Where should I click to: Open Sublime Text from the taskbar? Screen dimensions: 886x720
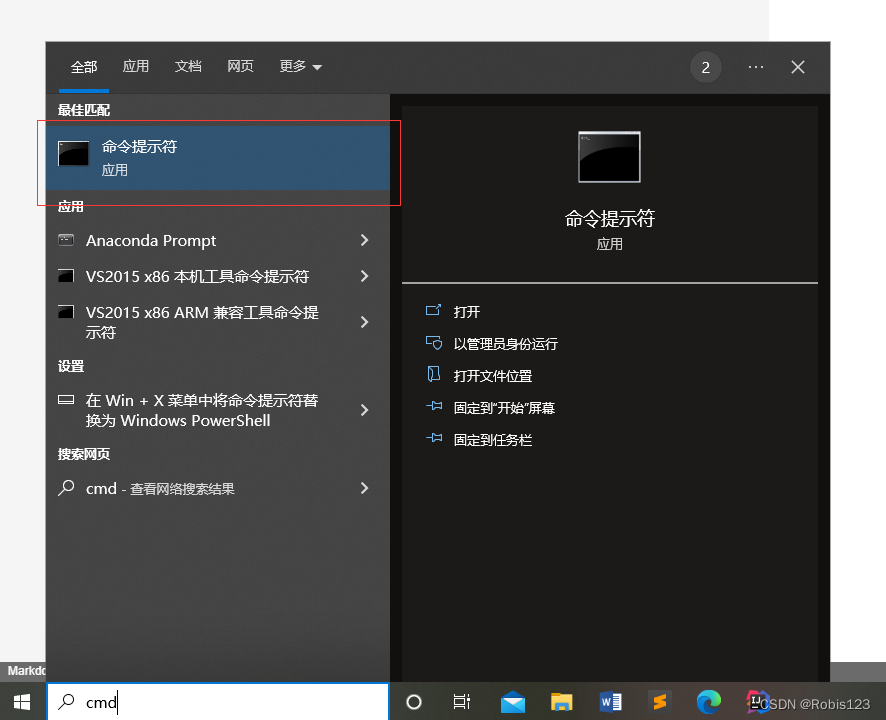click(660, 702)
